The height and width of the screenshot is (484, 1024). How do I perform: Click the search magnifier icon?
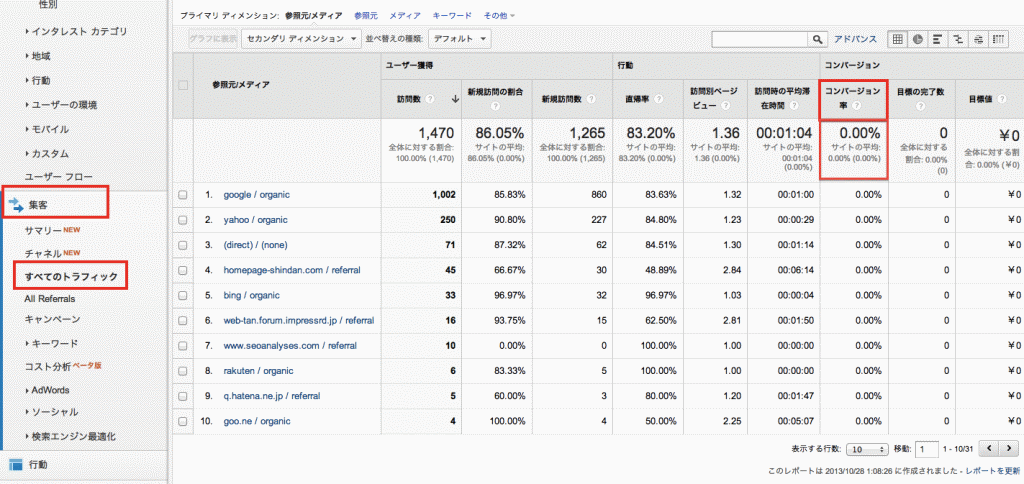pos(818,39)
